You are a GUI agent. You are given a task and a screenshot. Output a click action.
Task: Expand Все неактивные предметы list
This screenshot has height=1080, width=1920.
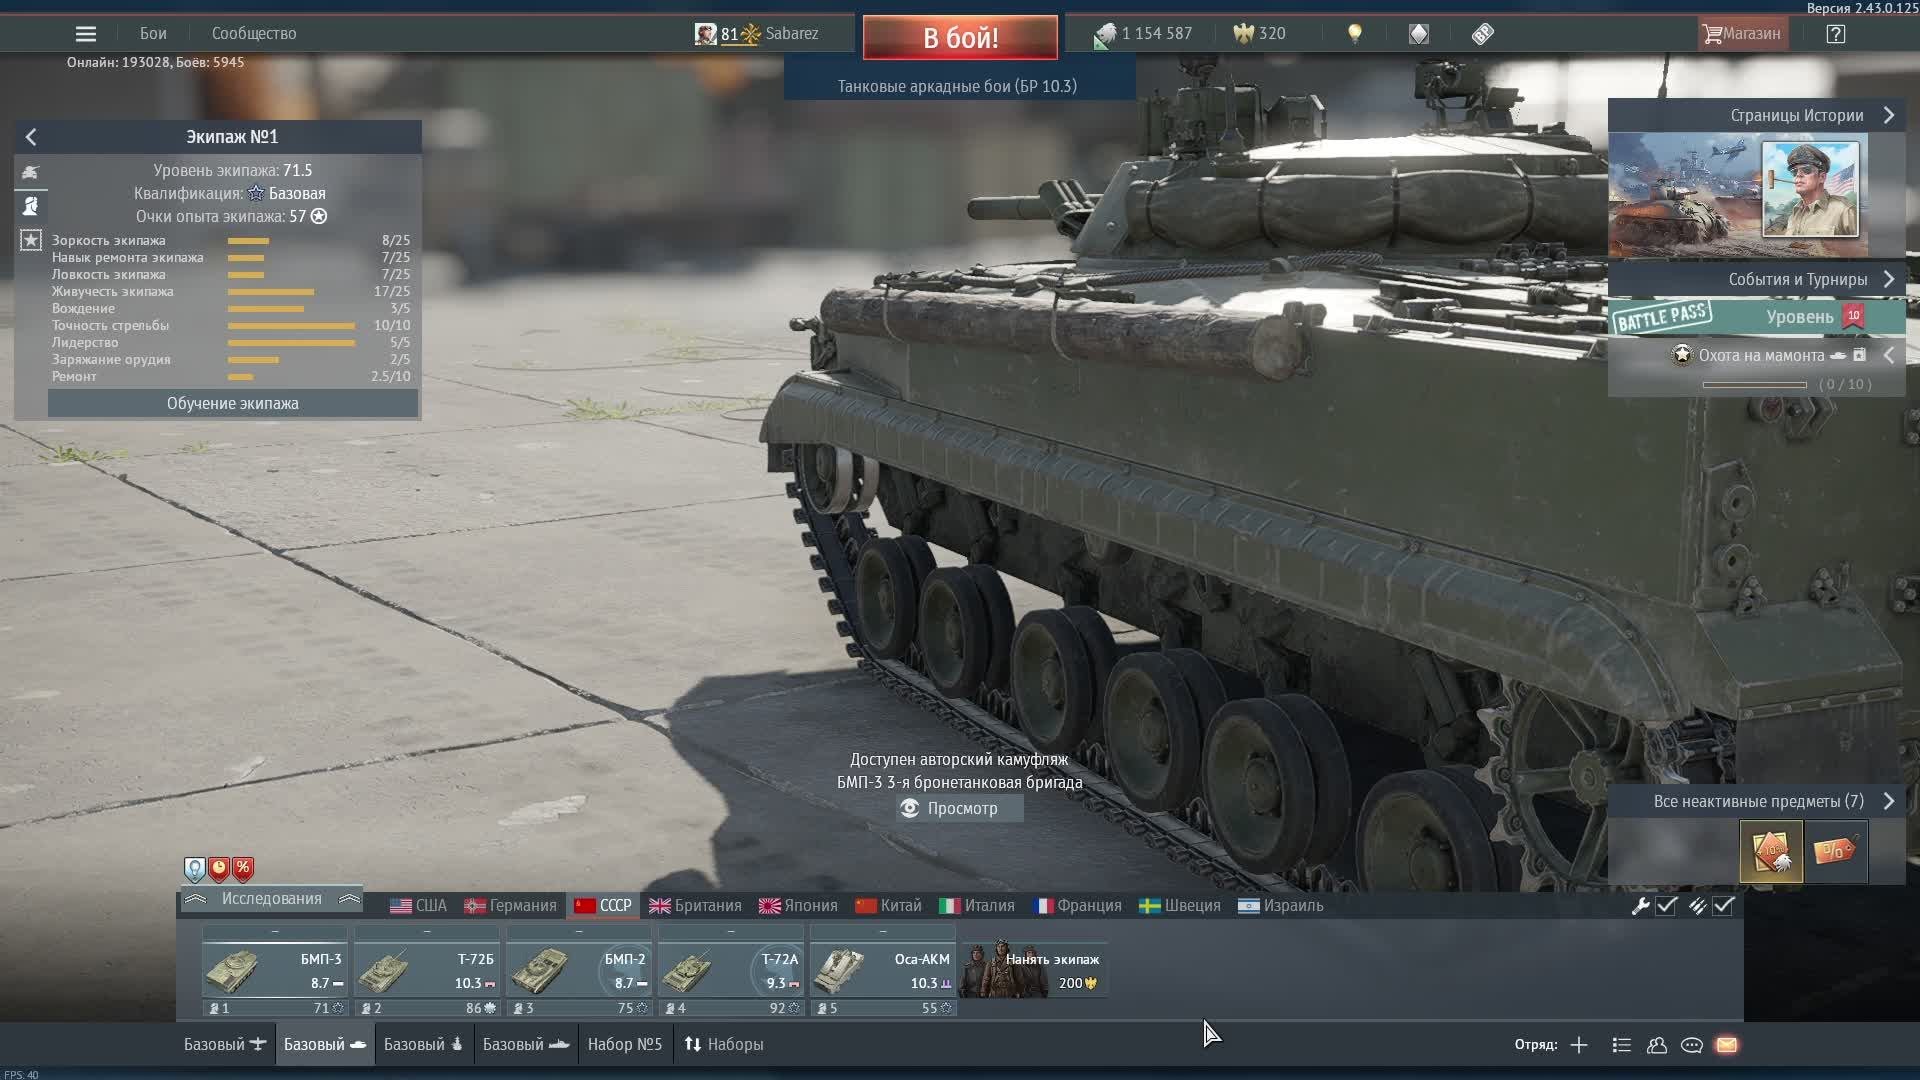[1889, 801]
